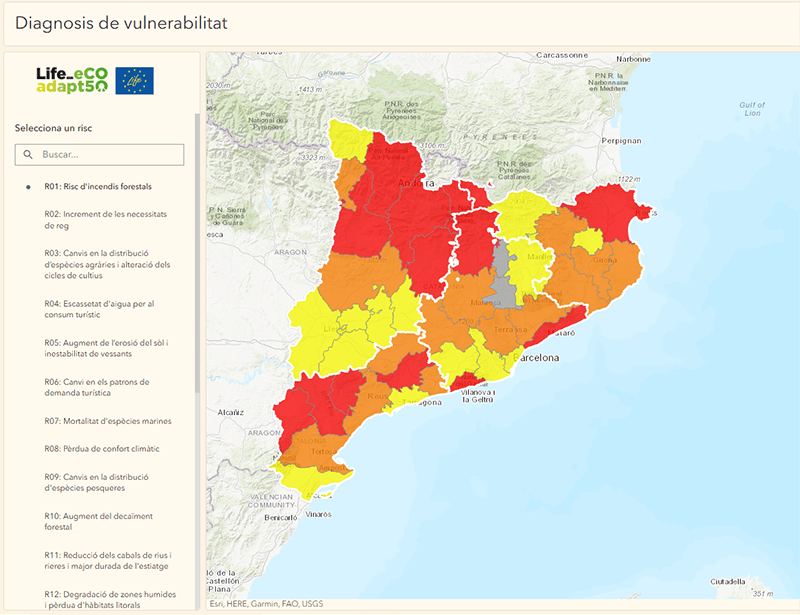Click the risk list vertical scrollbar

tap(197, 300)
